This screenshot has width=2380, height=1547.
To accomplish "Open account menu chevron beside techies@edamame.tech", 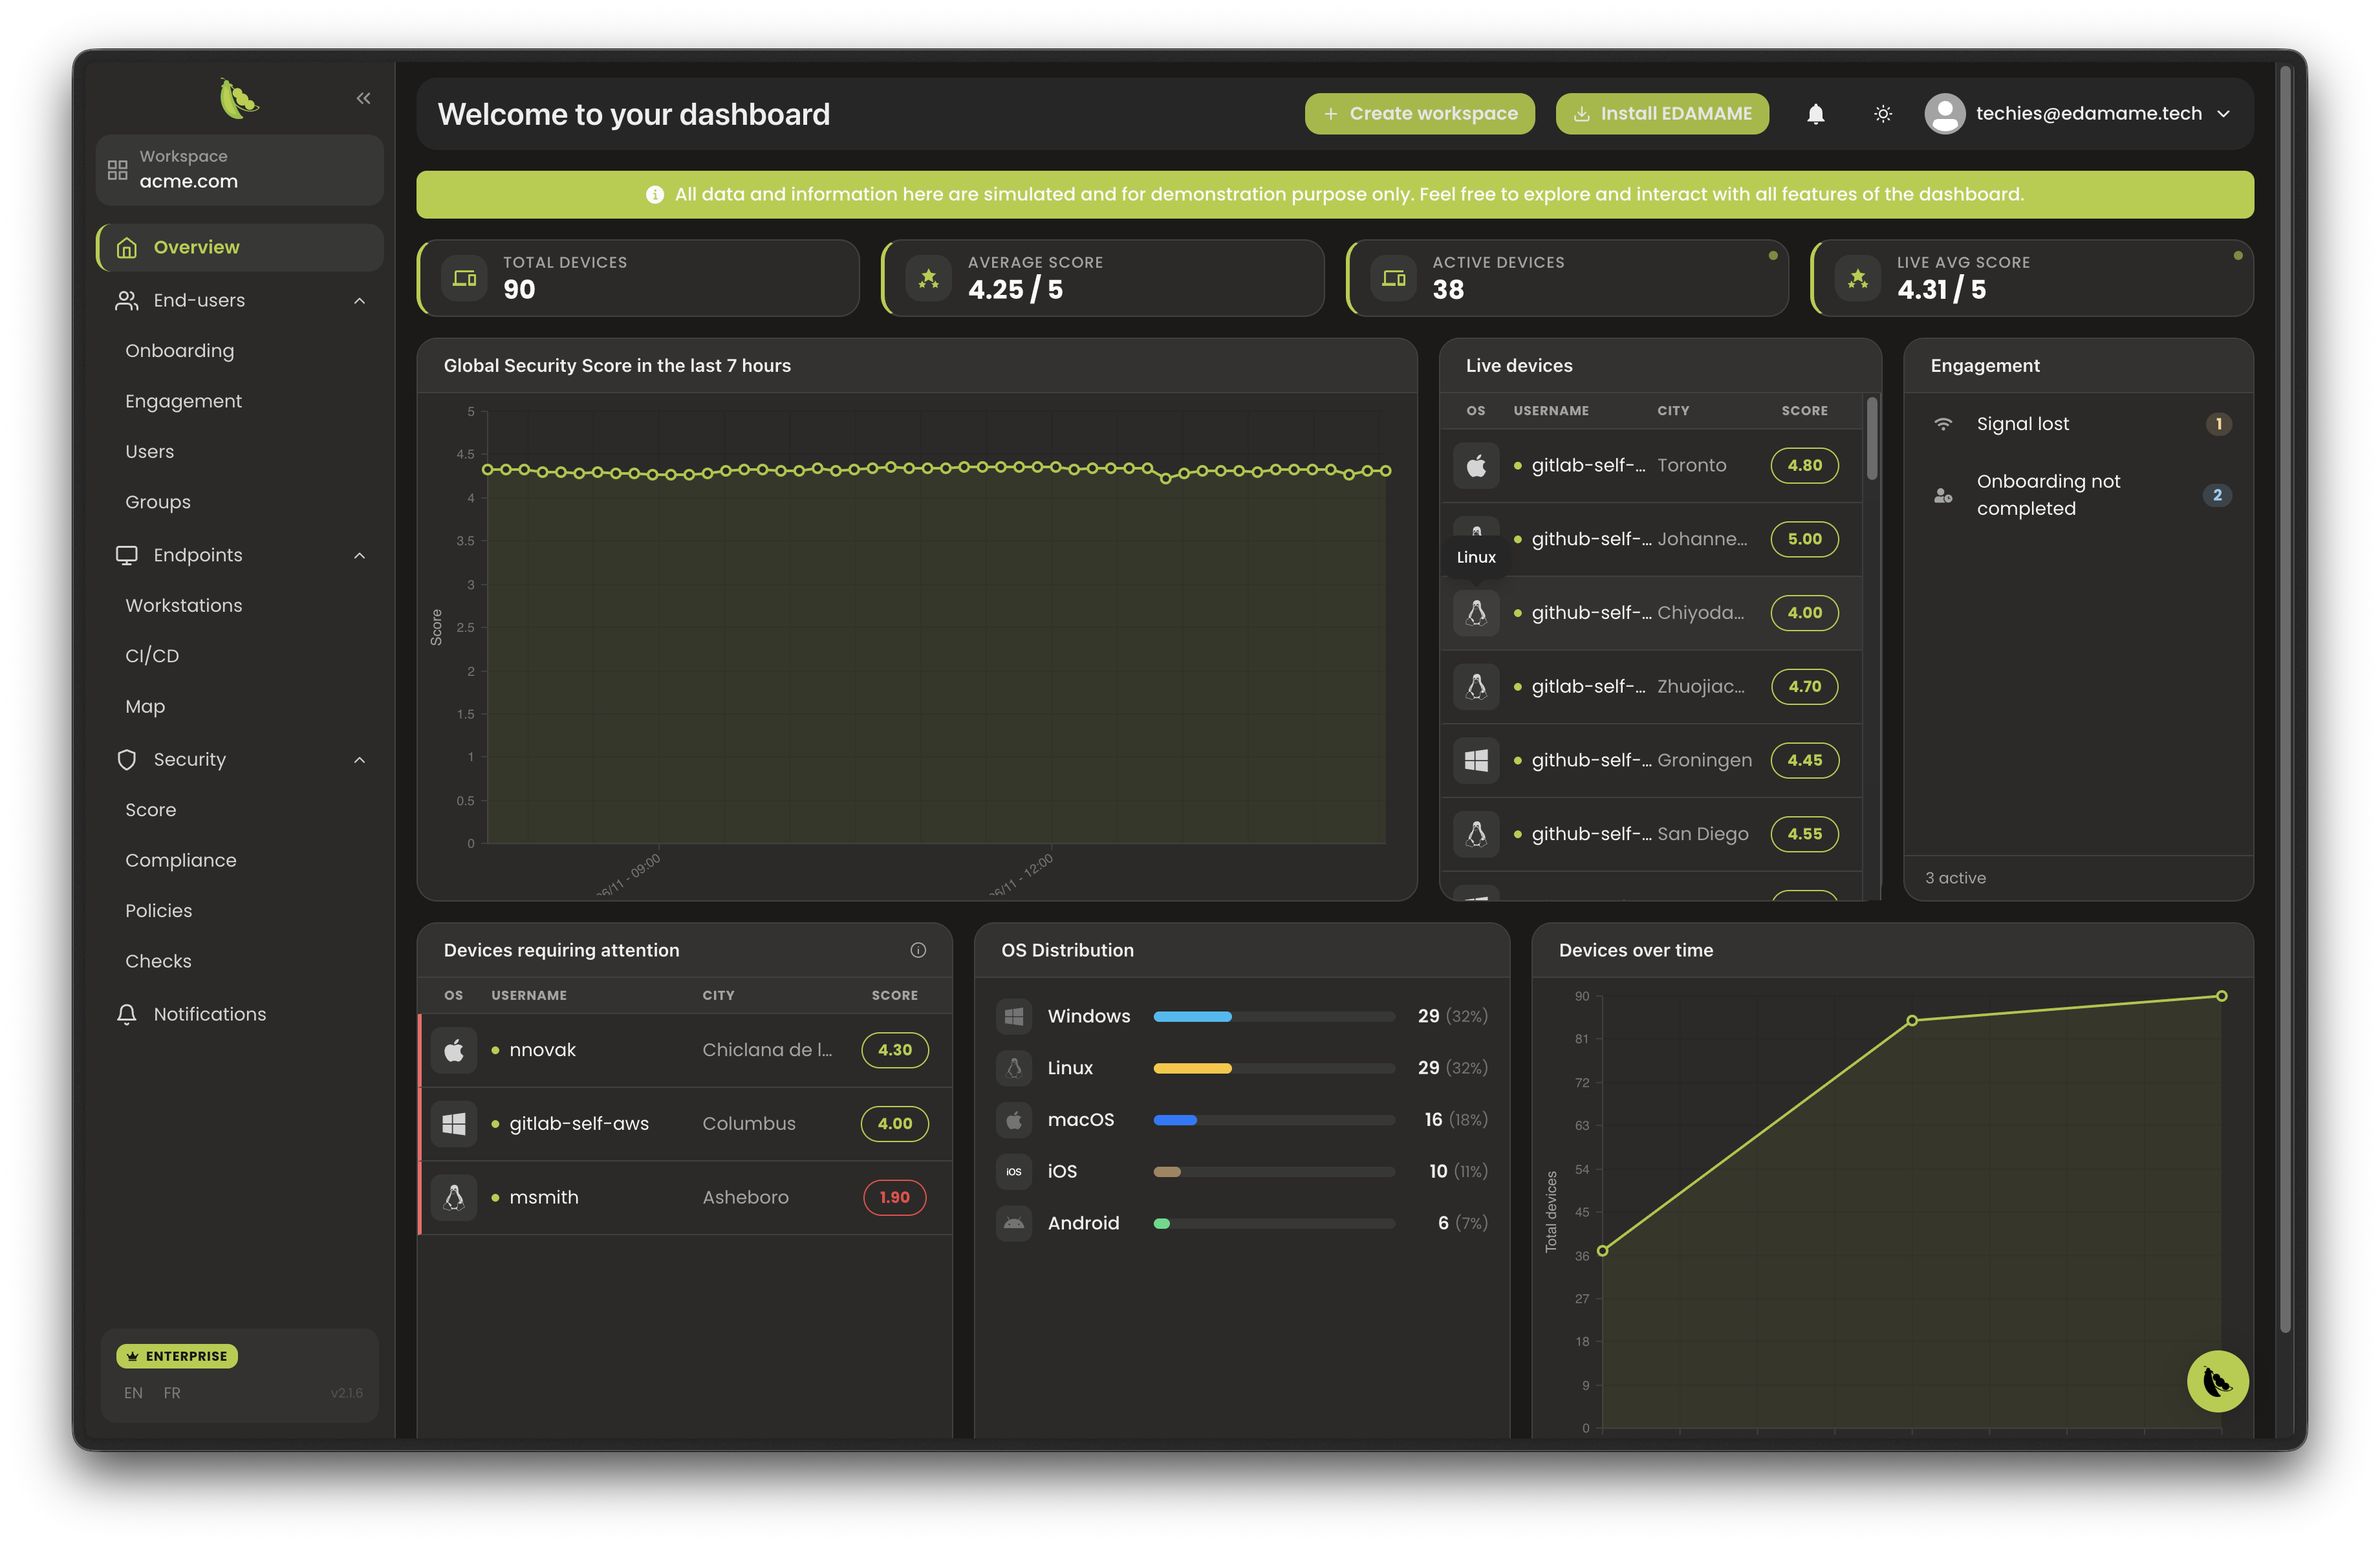I will [2222, 114].
